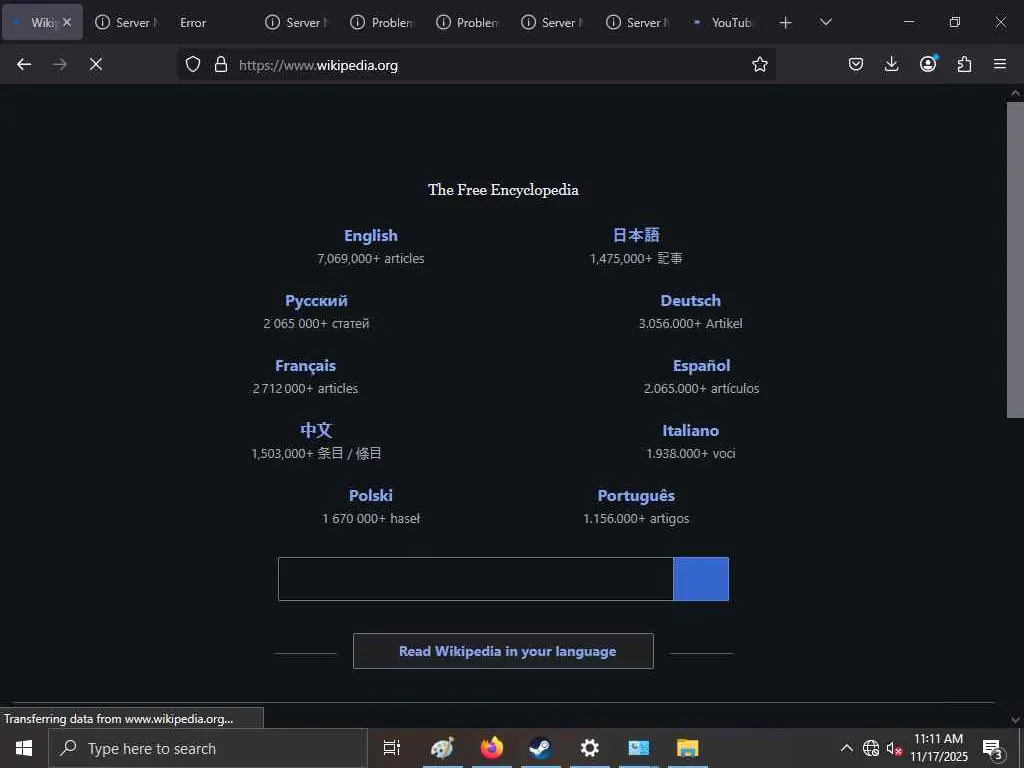Screen dimensions: 1024x768
Task: Open the Polski Wikipedia link
Action: pyautogui.click(x=371, y=496)
